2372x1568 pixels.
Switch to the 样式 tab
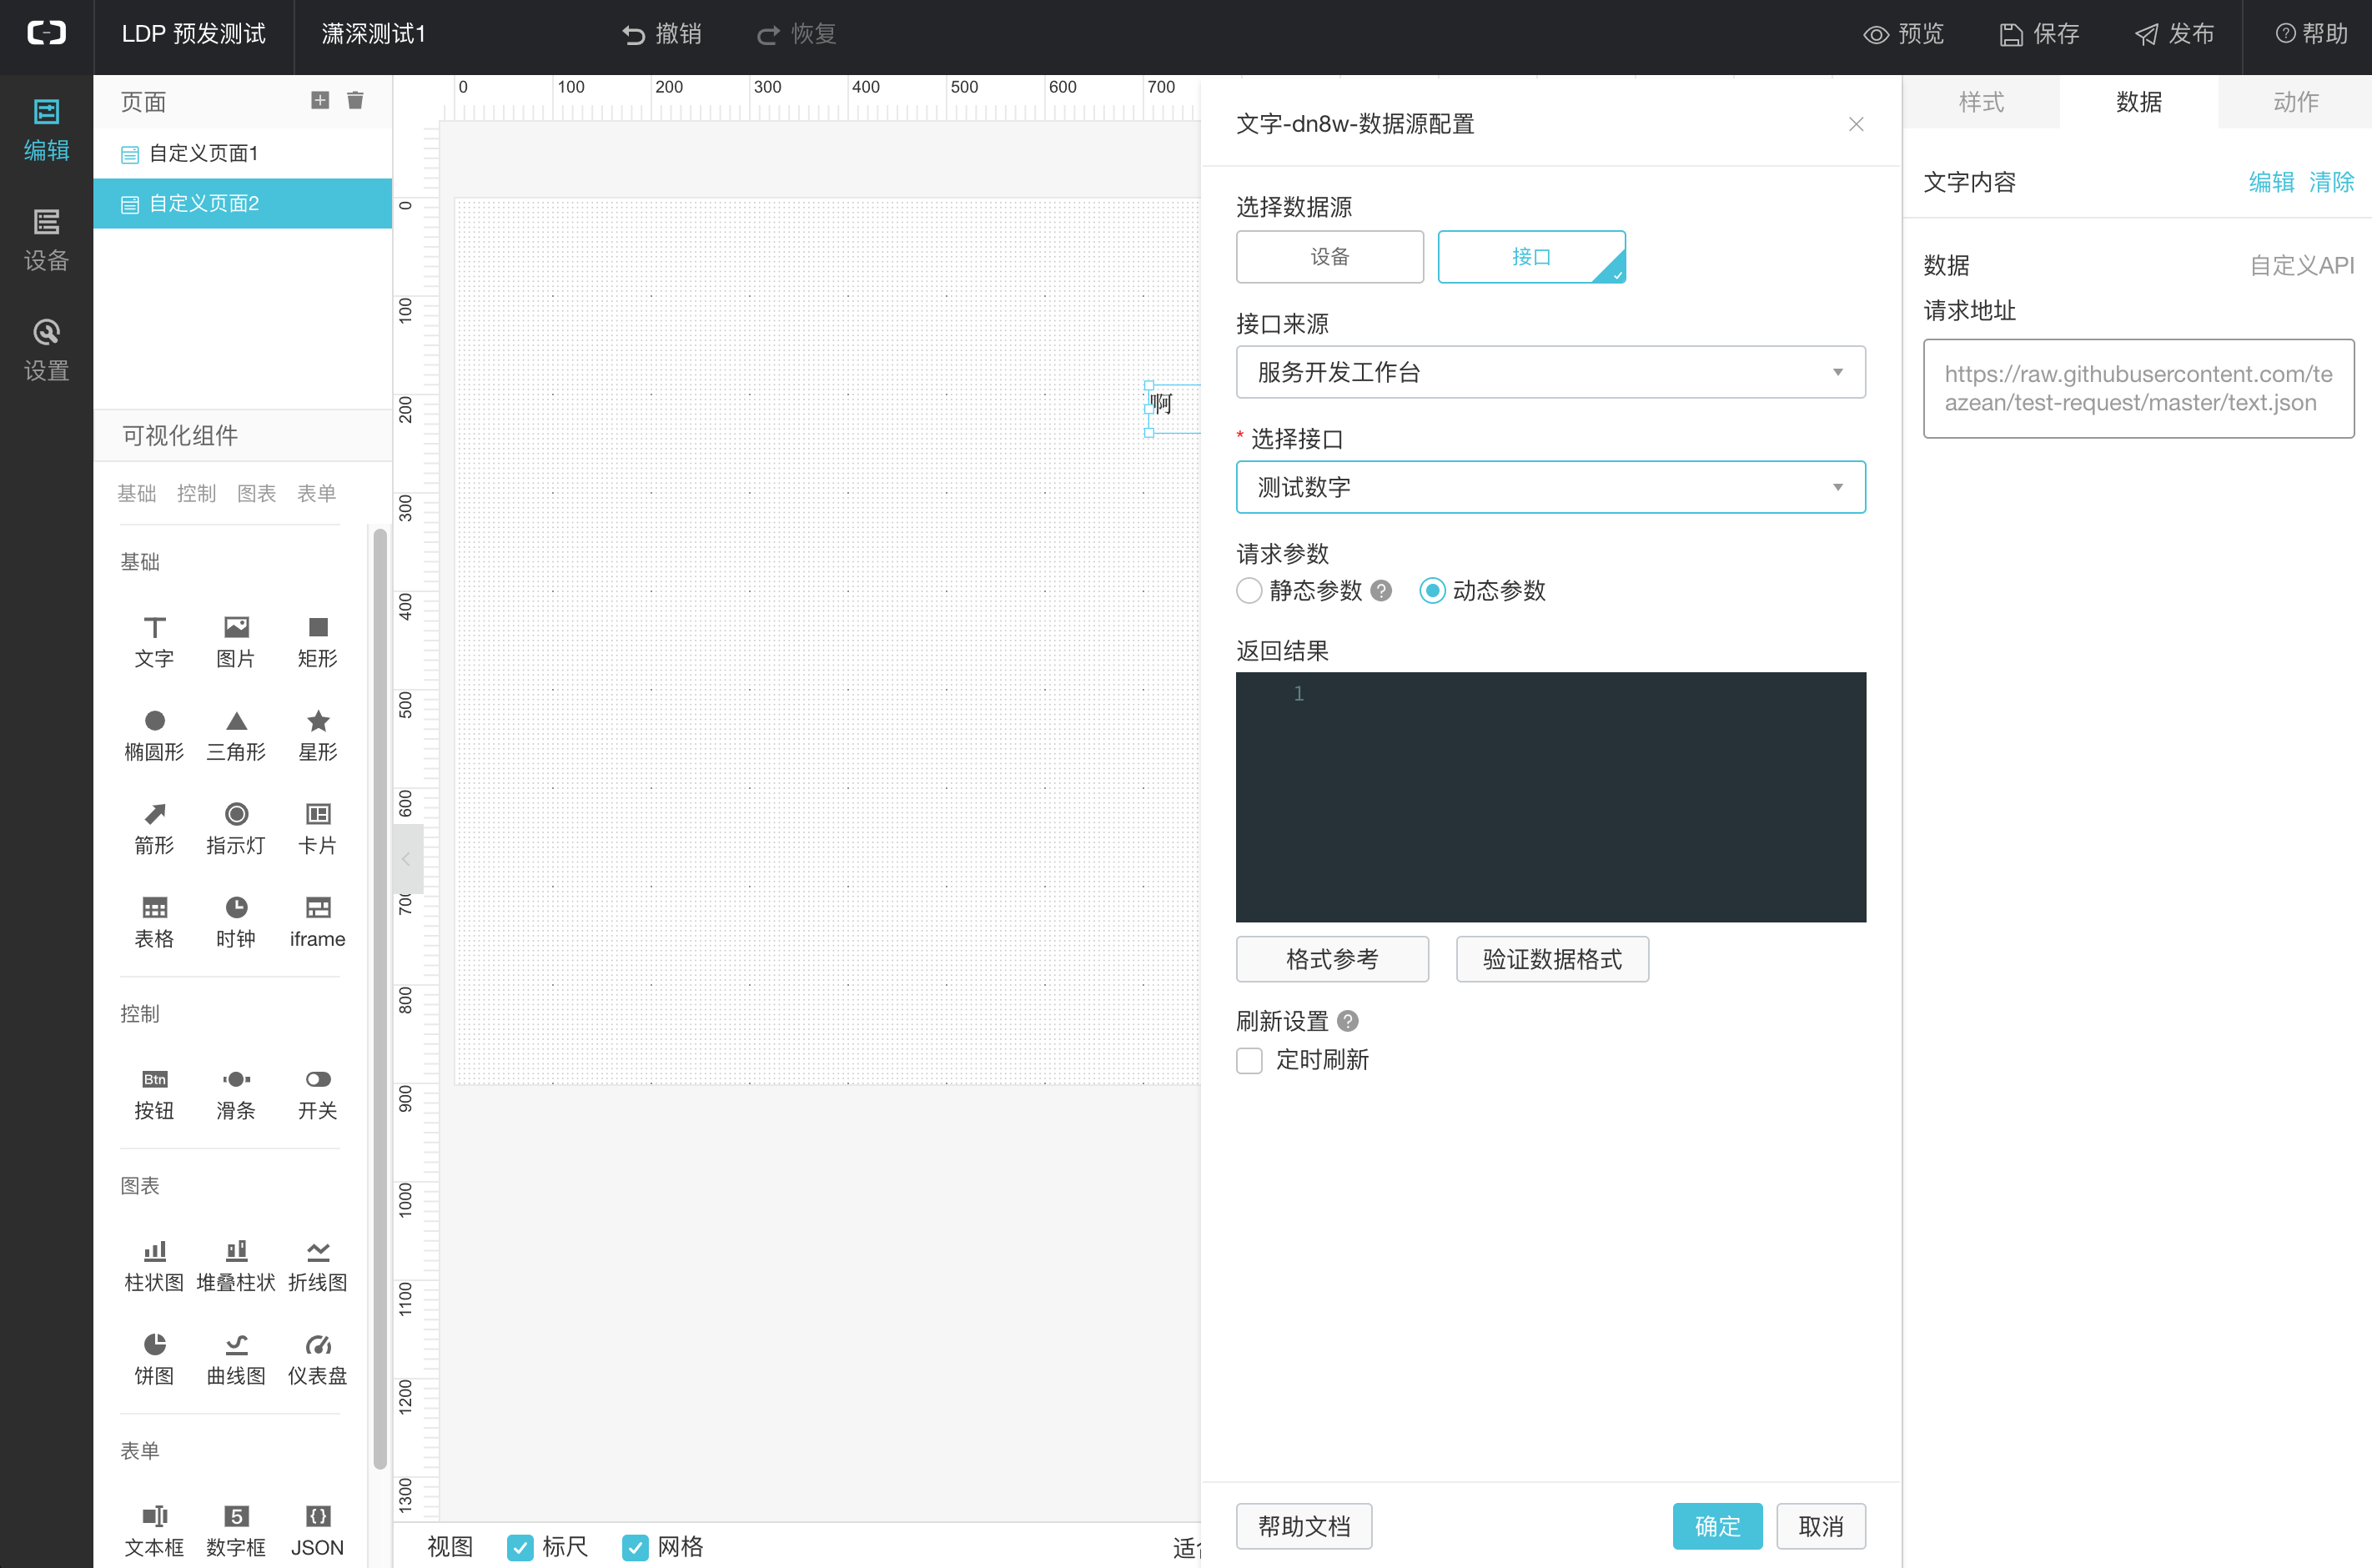pos(1981,102)
